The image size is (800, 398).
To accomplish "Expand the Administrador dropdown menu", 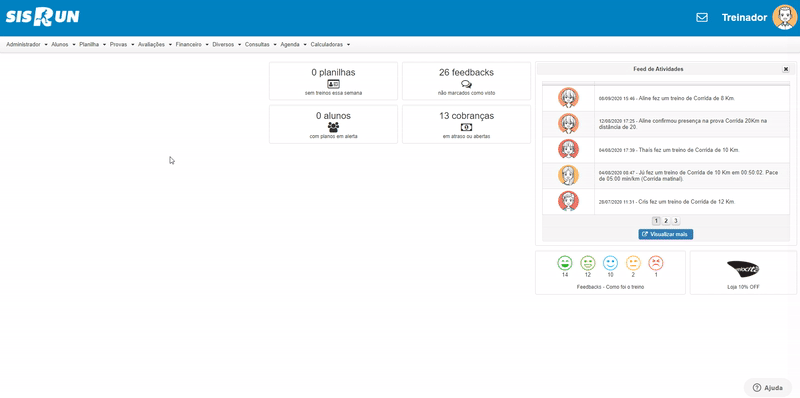I will click(27, 45).
